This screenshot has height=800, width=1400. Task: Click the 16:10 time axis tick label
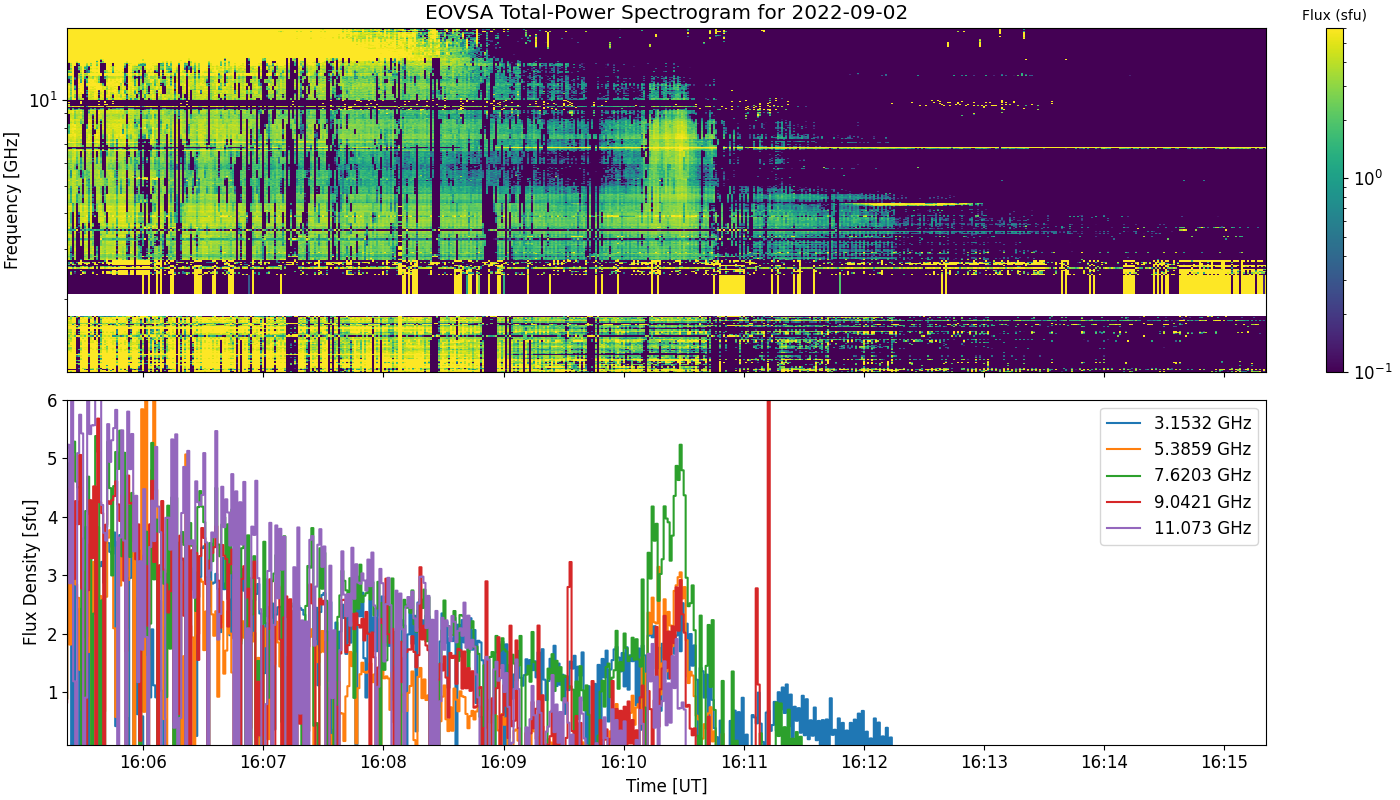point(624,762)
